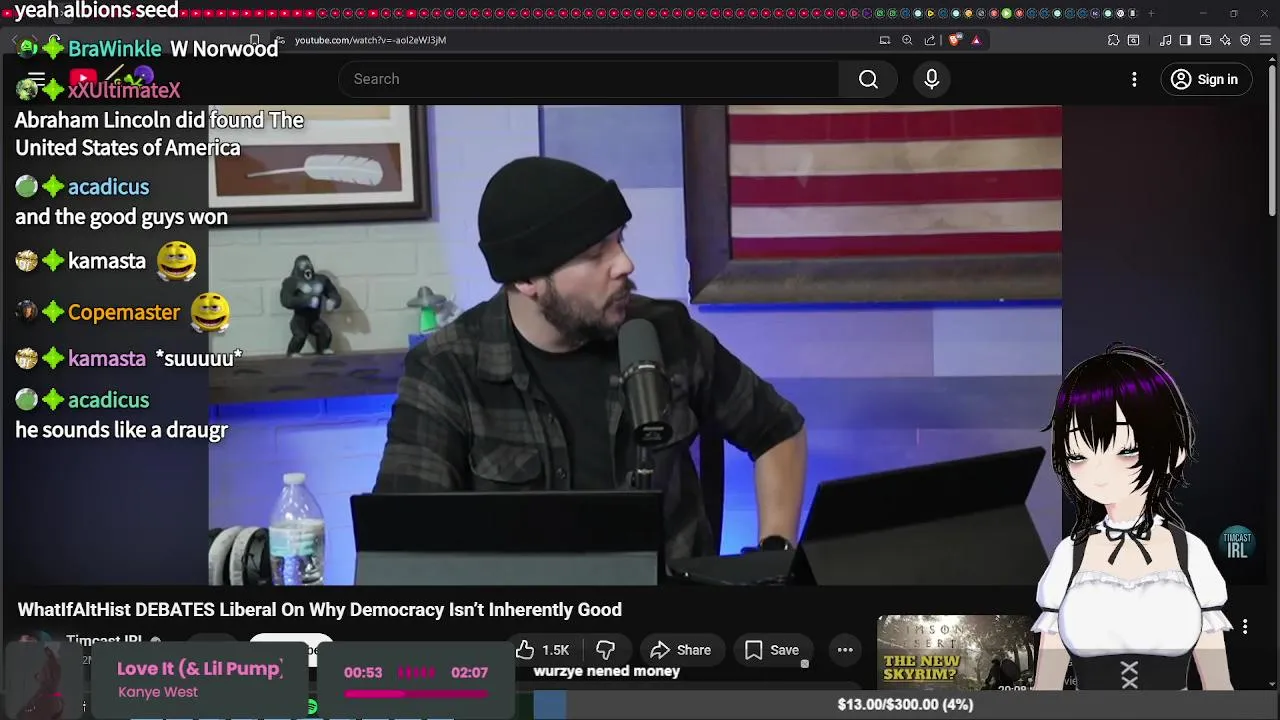Viewport: 1280px width, 720px height.
Task: Open more actions ellipsis beside Save
Action: (845, 650)
